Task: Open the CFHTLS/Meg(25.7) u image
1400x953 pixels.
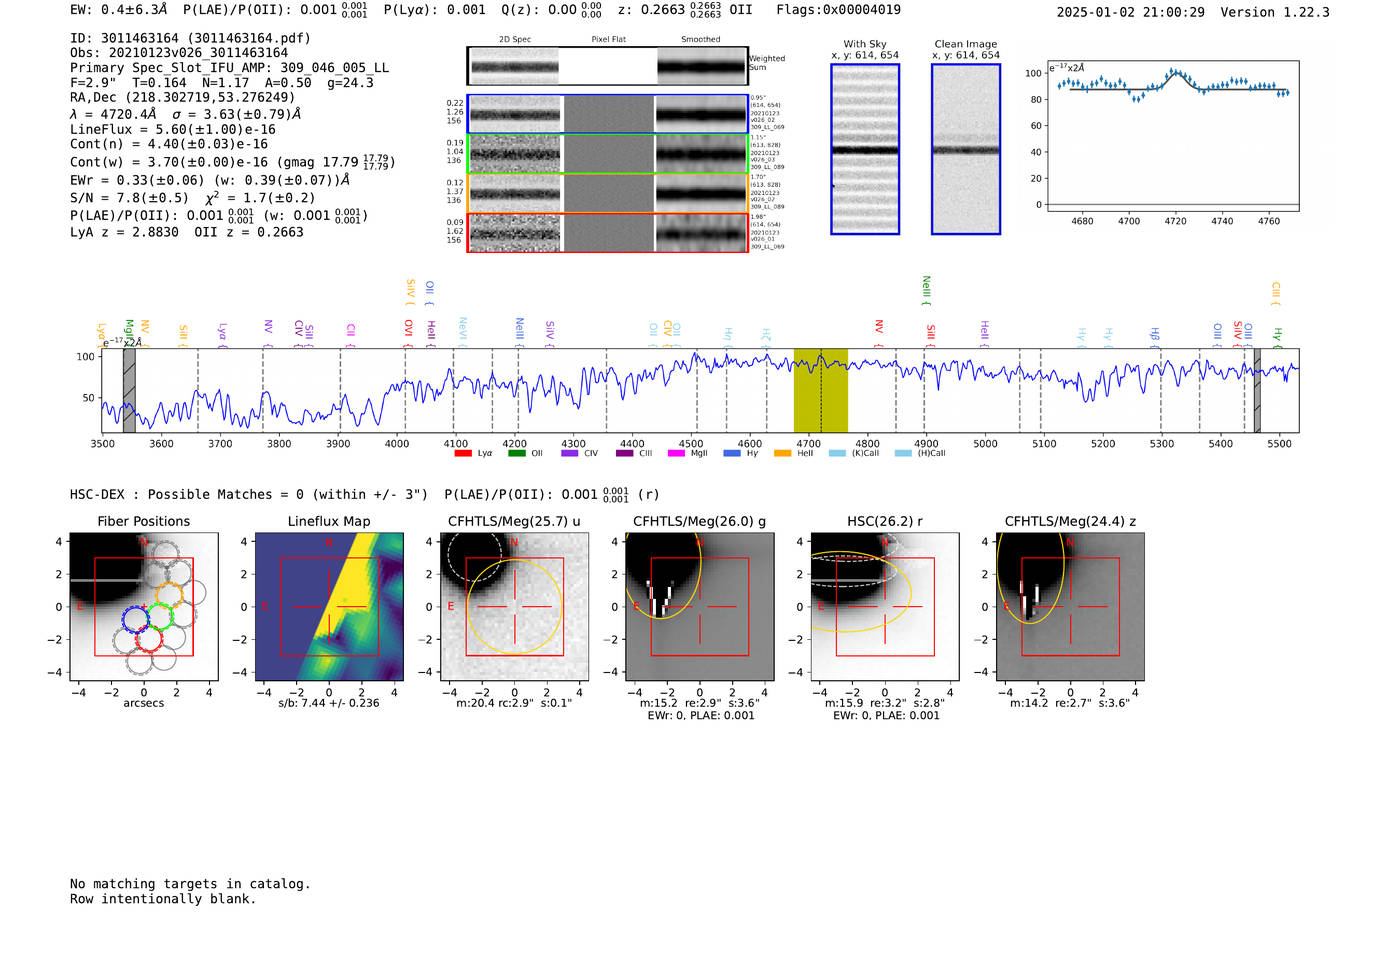Action: click(x=514, y=607)
